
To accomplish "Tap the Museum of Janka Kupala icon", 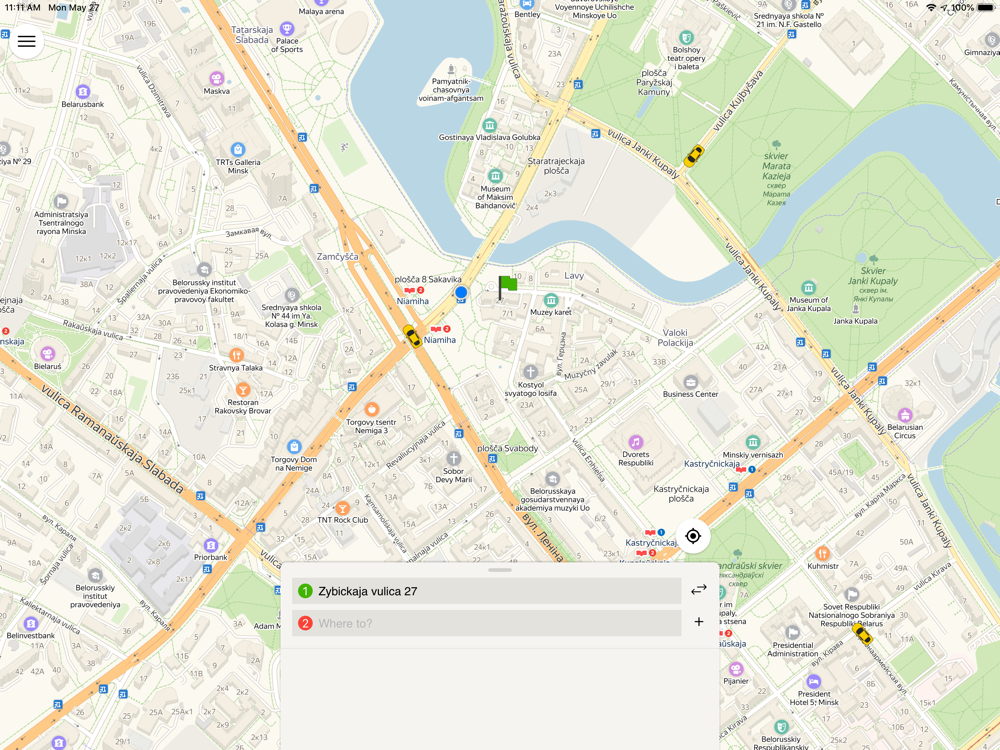I will [x=808, y=288].
